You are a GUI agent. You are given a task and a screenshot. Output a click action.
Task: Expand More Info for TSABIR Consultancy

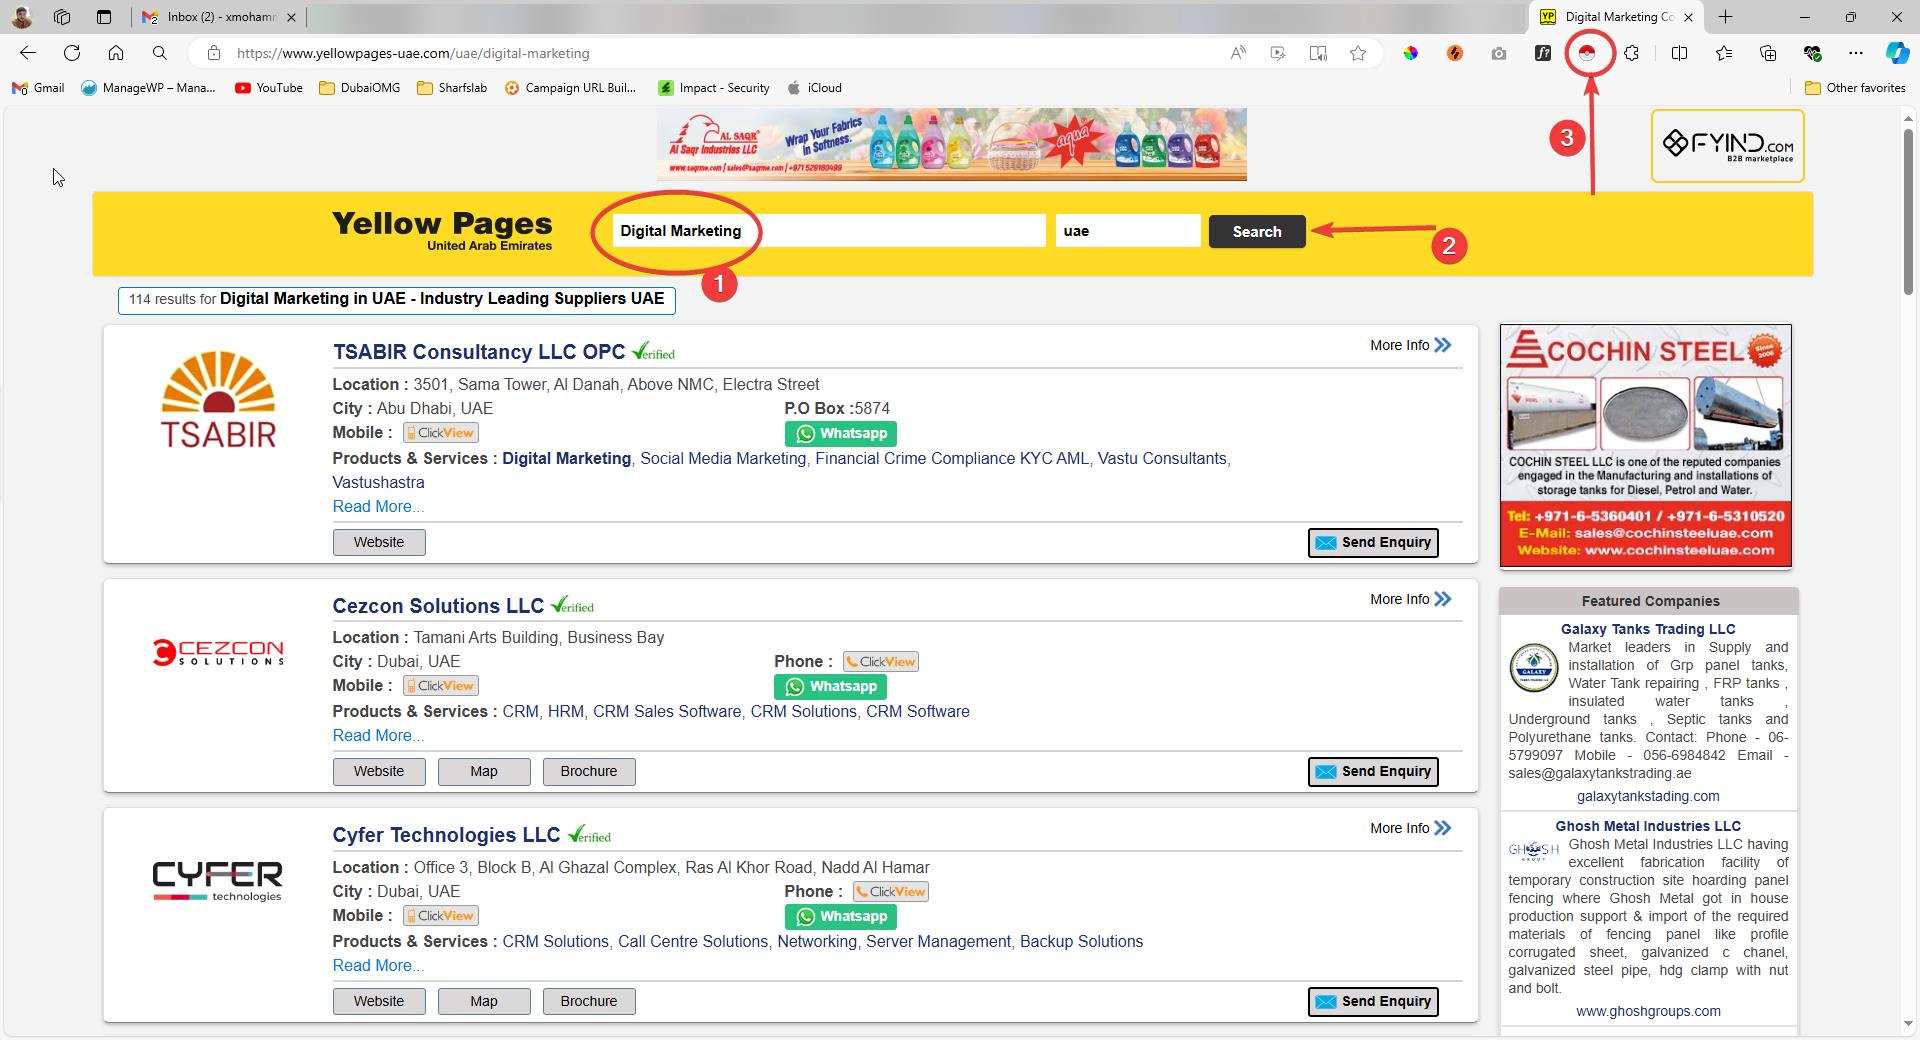tap(1410, 345)
